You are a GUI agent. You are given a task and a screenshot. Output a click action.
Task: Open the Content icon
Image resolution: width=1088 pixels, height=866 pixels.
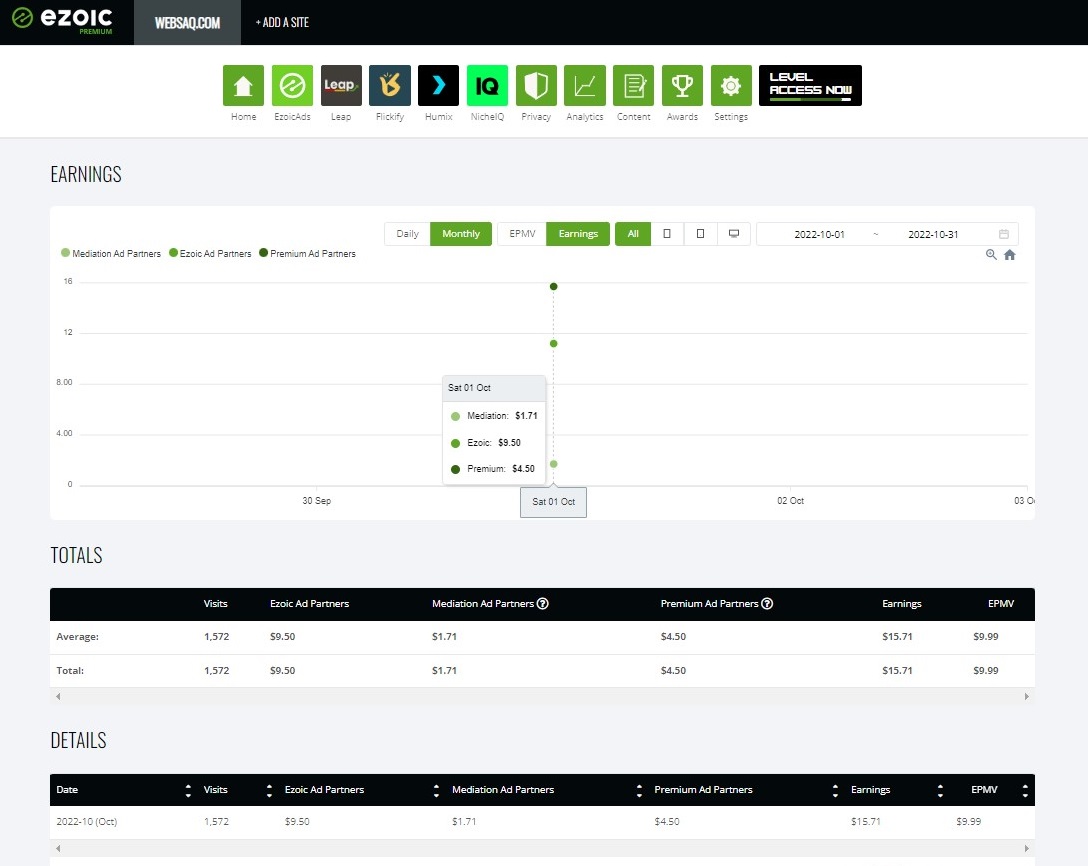[634, 85]
